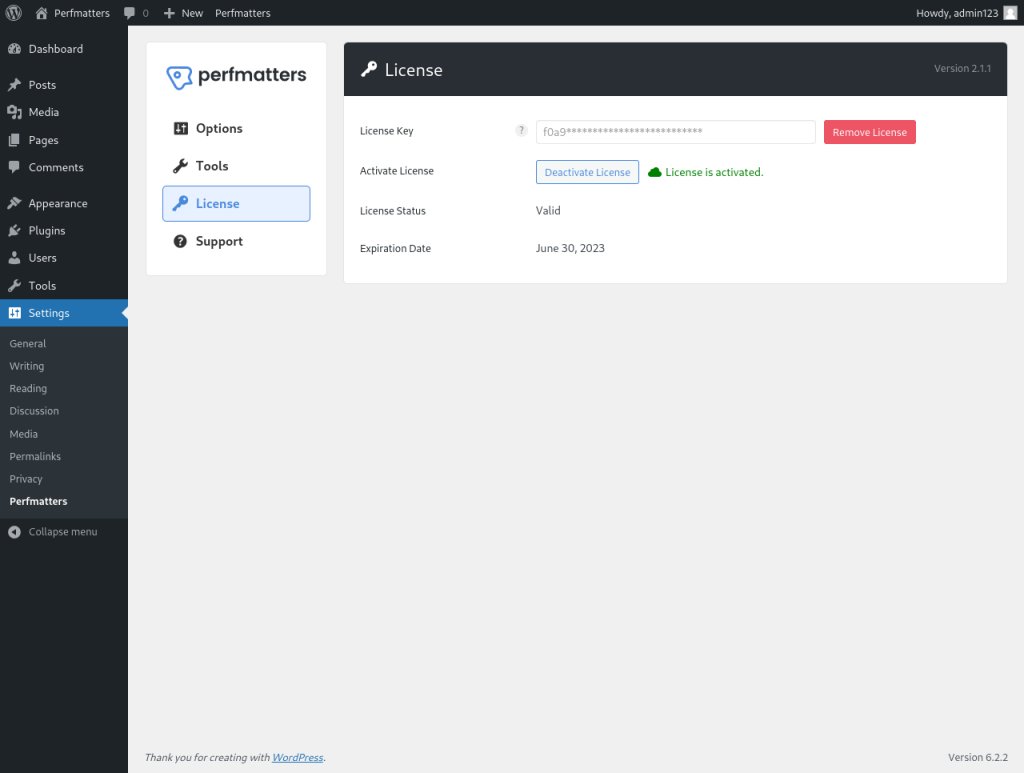Focus the License Key input field
Image resolution: width=1024 pixels, height=773 pixels.
click(675, 132)
